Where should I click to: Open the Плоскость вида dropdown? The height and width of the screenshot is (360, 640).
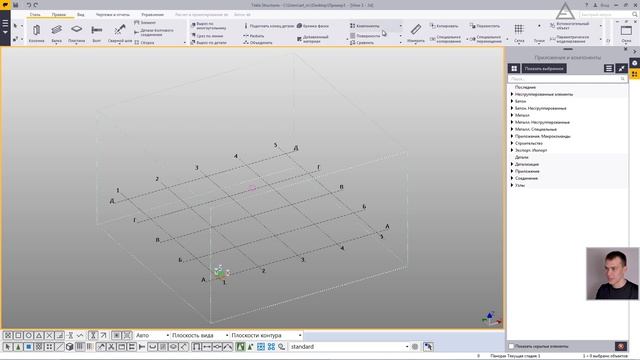click(x=200, y=335)
